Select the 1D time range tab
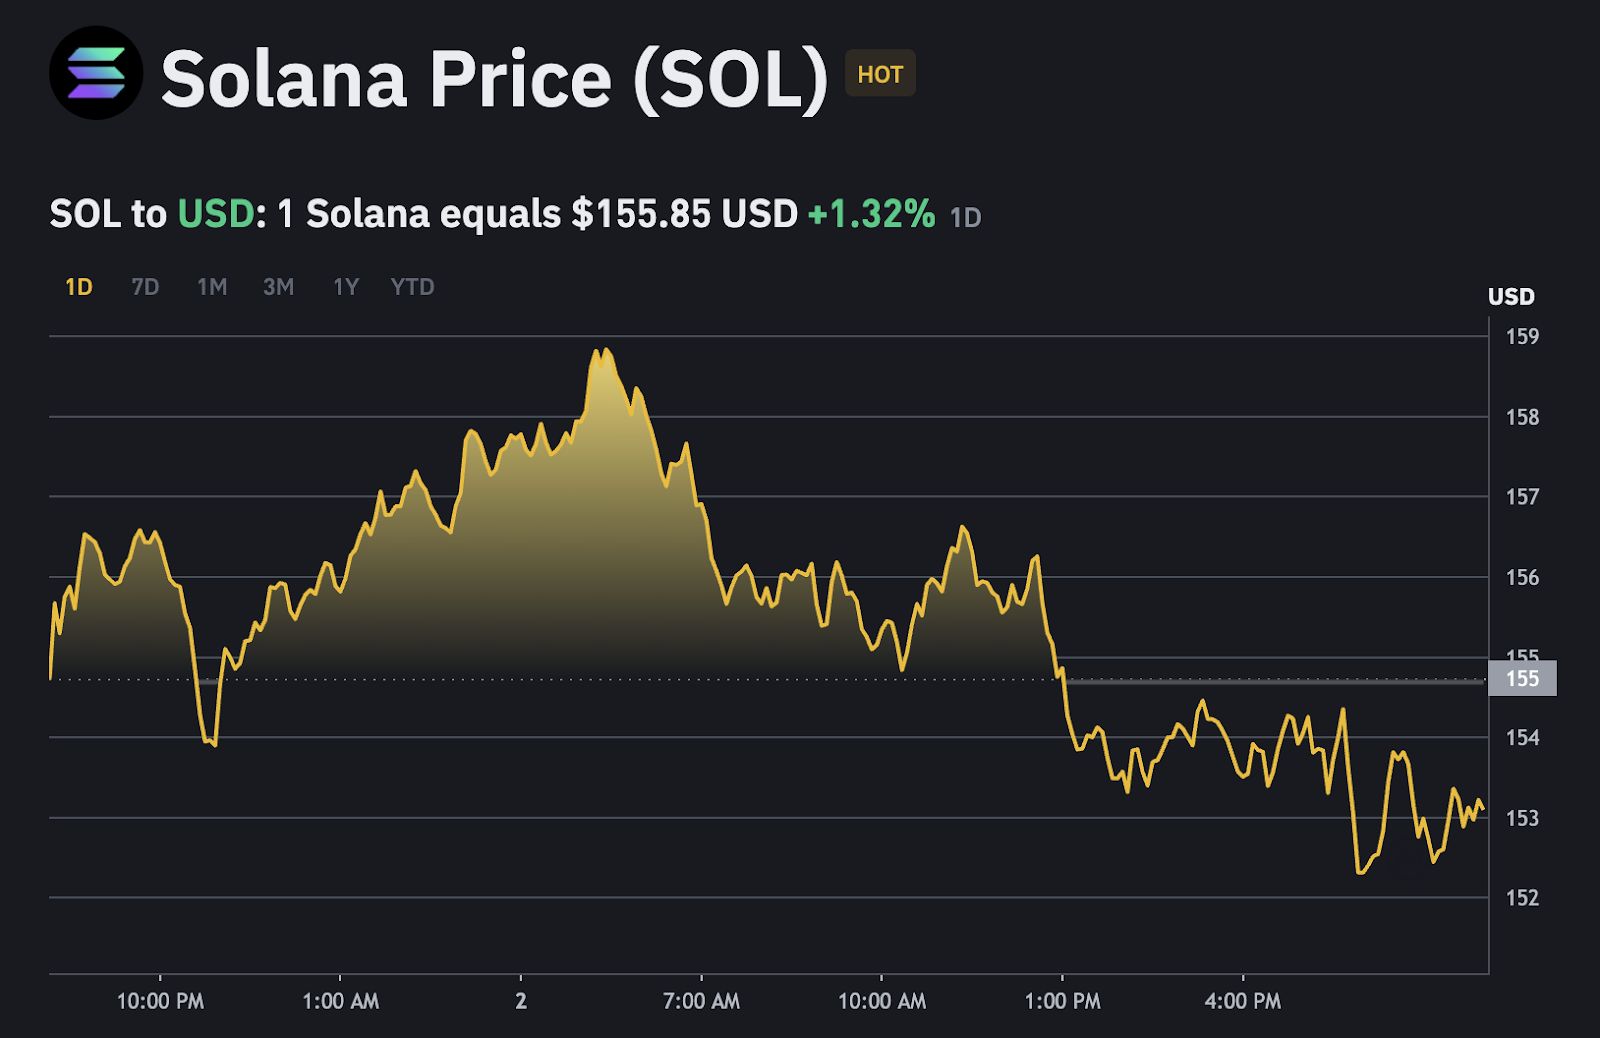 [x=79, y=288]
